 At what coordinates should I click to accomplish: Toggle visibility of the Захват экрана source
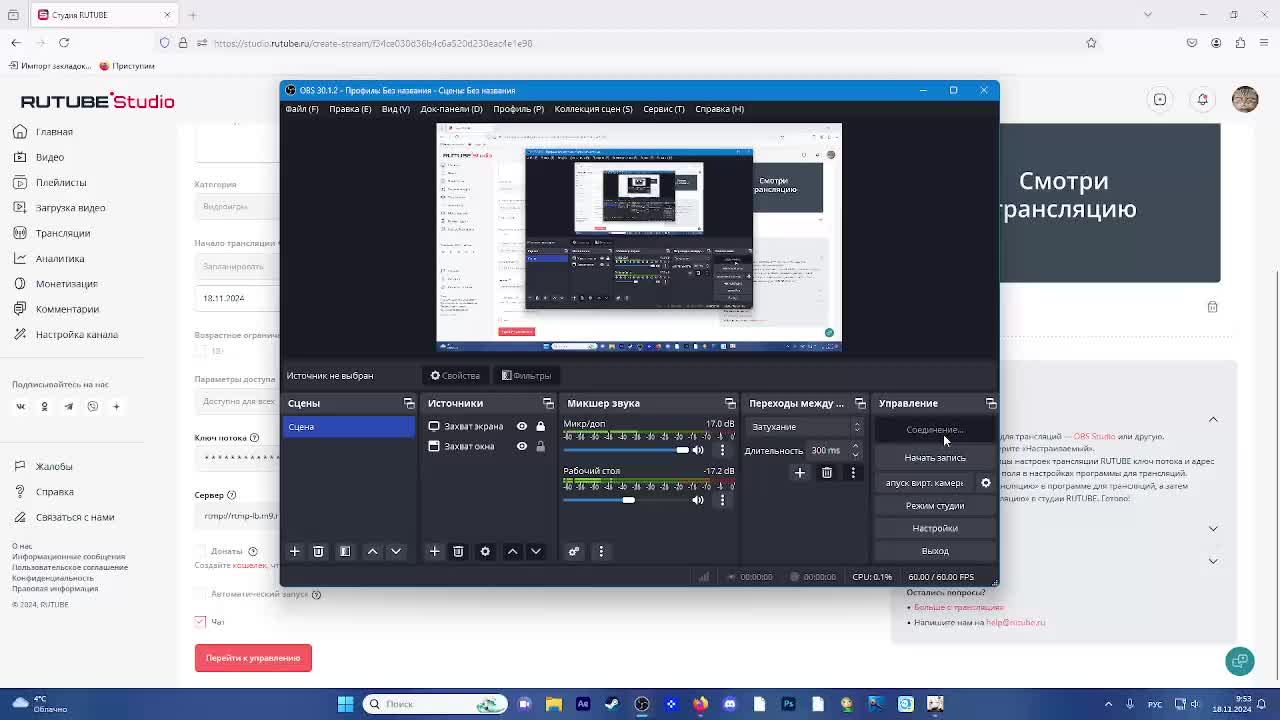pyautogui.click(x=521, y=426)
